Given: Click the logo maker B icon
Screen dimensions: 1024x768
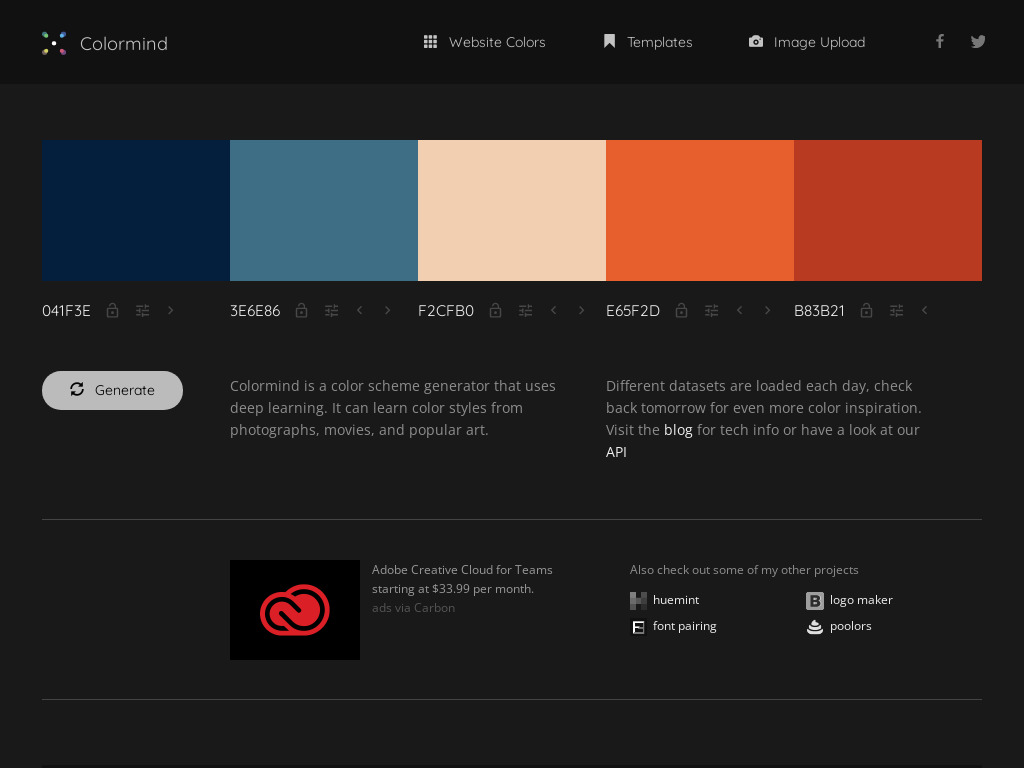Looking at the screenshot, I should coord(814,600).
